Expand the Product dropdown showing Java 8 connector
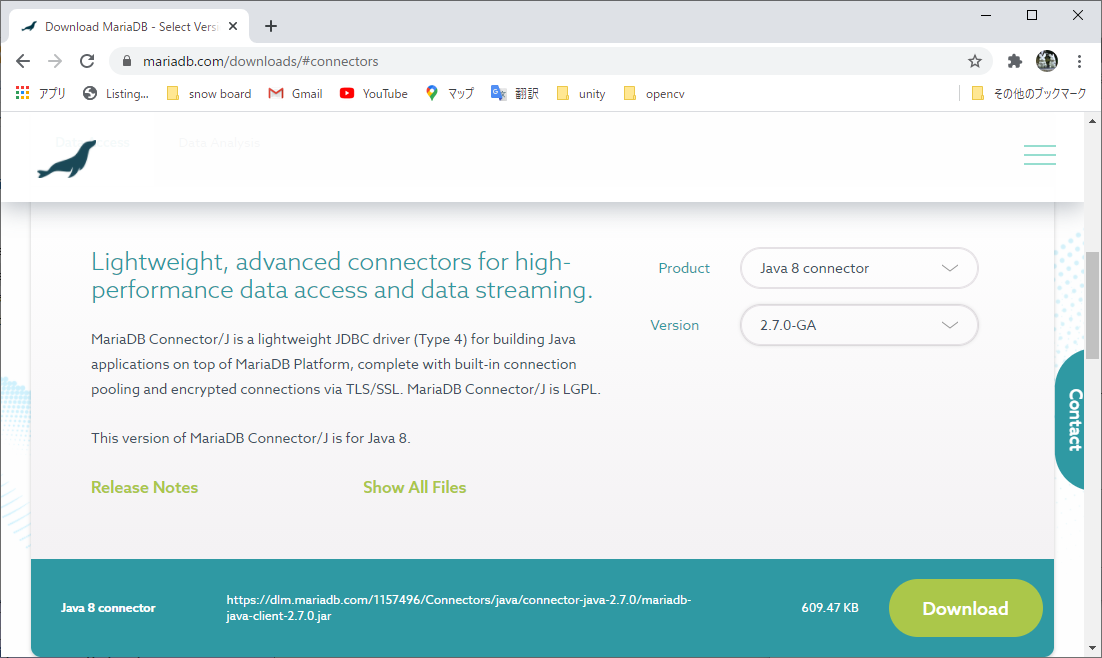The width and height of the screenshot is (1102, 658). click(858, 268)
